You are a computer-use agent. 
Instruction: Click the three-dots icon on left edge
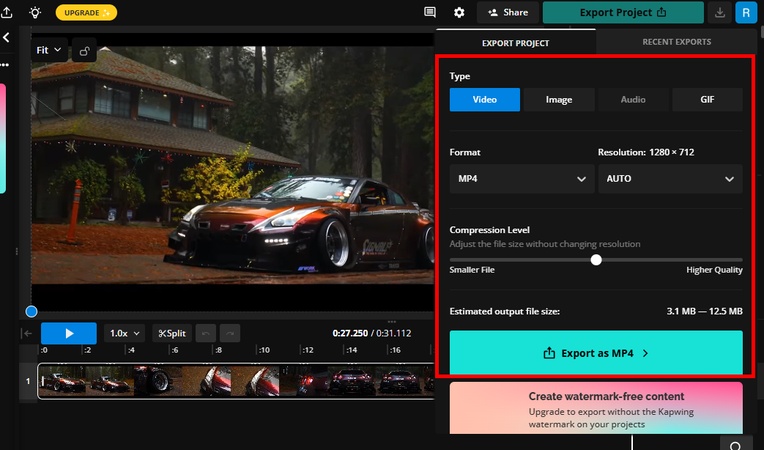[x=4, y=65]
